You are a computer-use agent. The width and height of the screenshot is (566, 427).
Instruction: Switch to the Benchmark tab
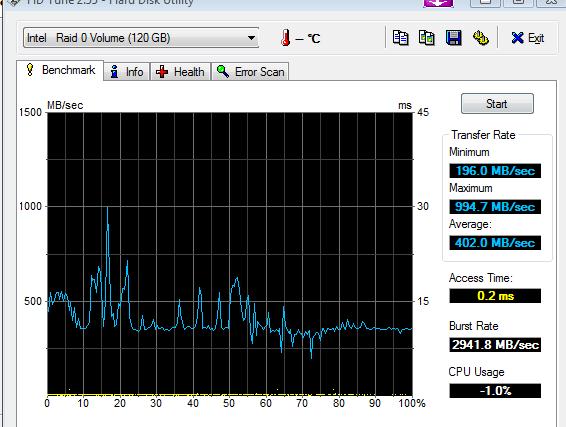tap(60, 70)
